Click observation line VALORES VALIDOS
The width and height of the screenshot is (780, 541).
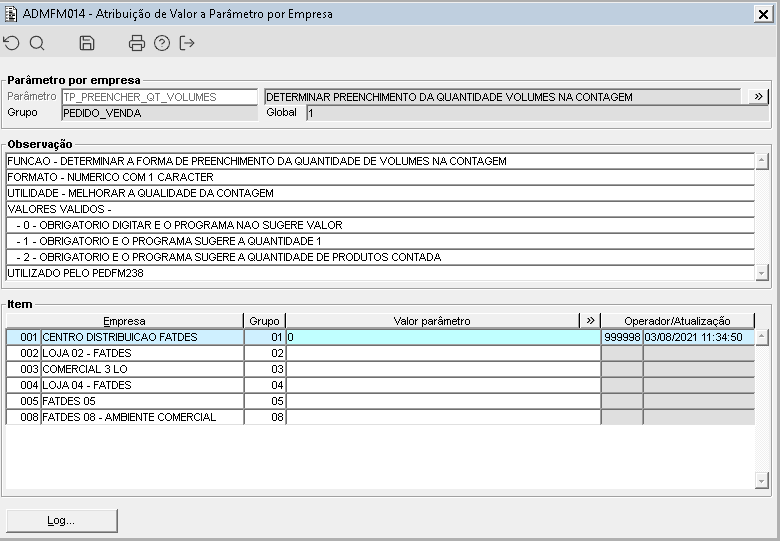381,209
